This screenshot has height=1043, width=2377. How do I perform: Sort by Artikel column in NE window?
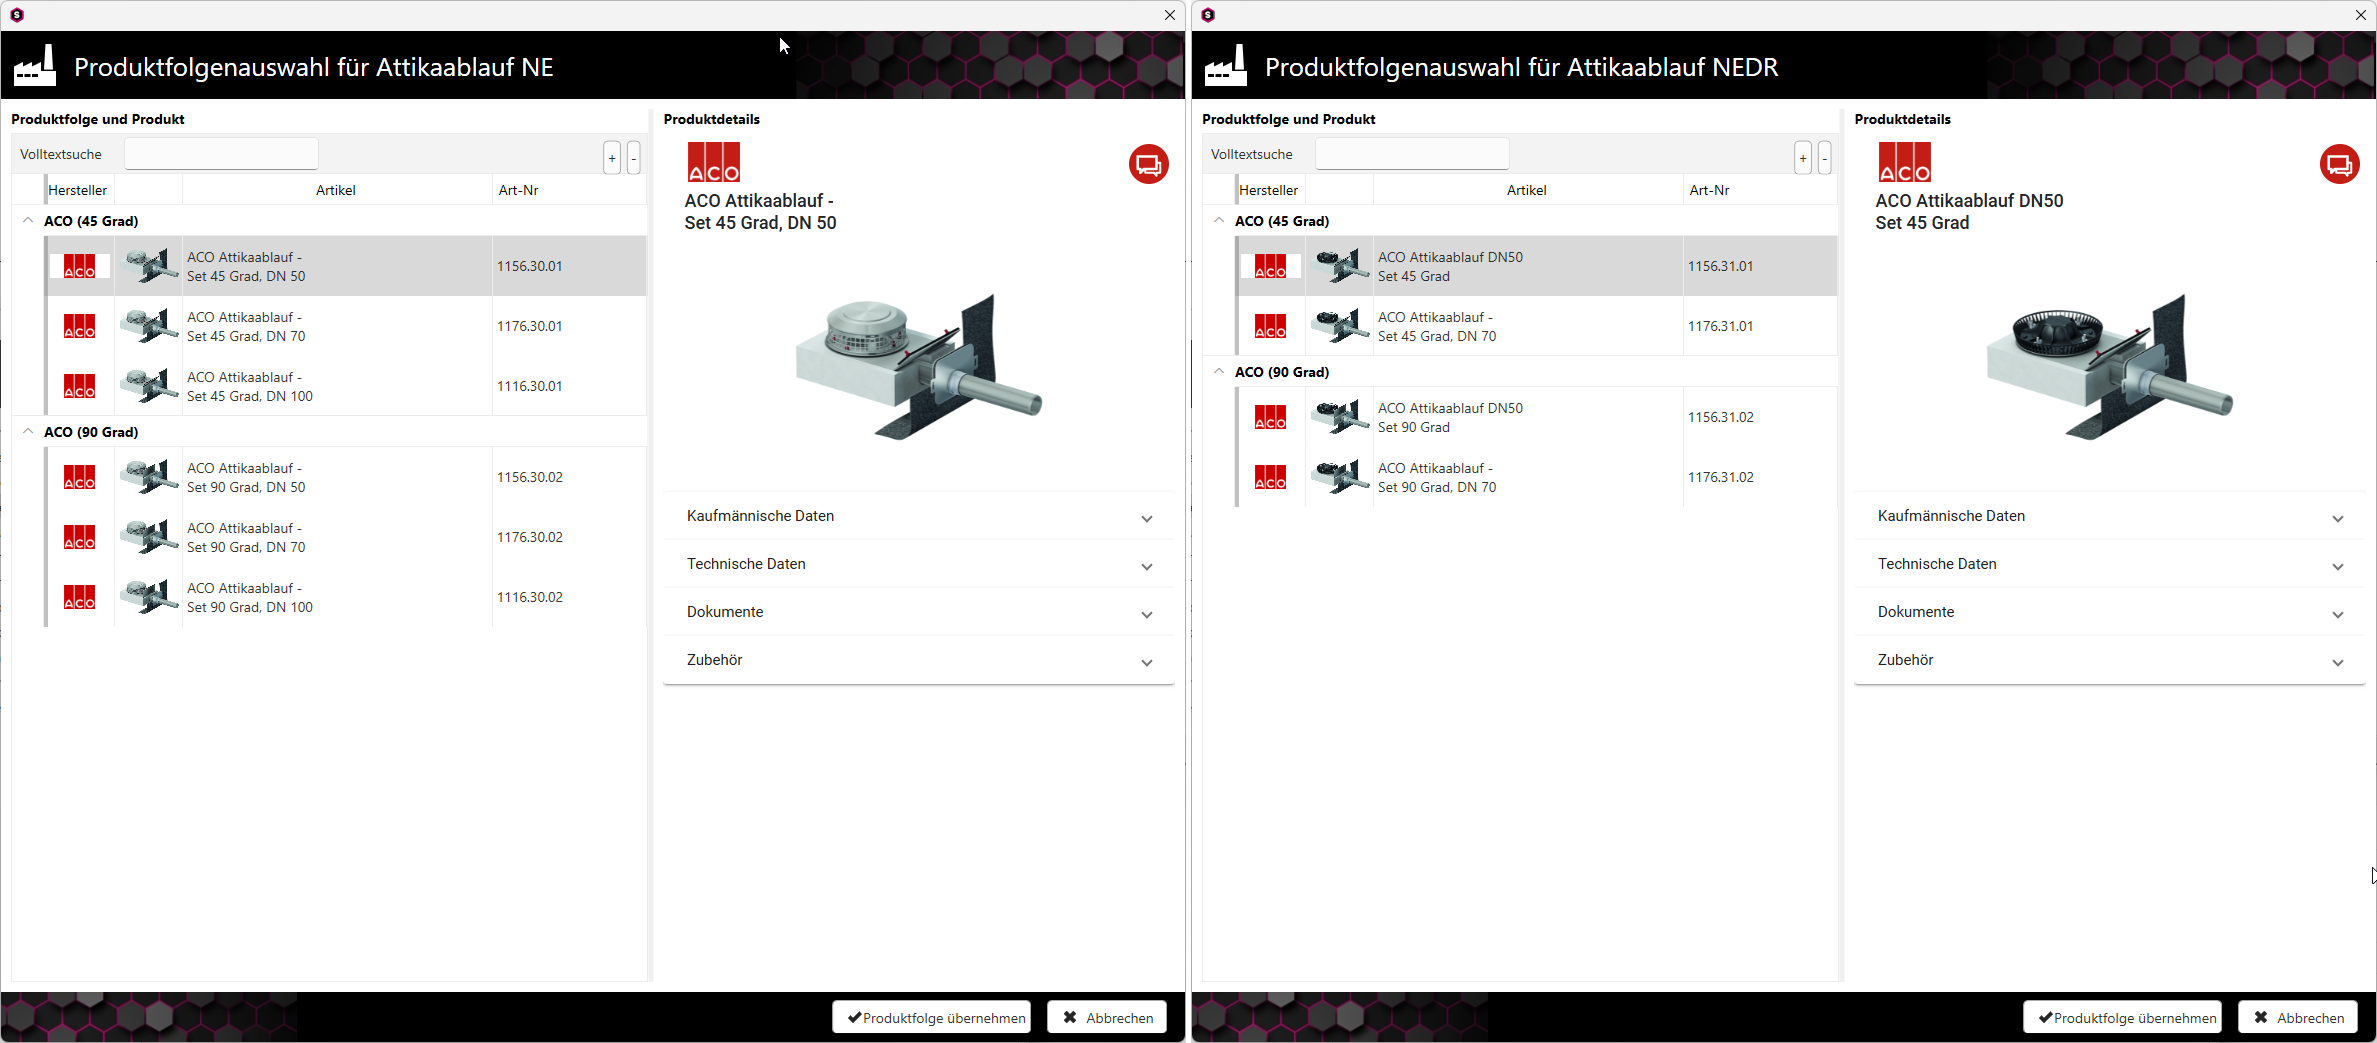(x=336, y=190)
